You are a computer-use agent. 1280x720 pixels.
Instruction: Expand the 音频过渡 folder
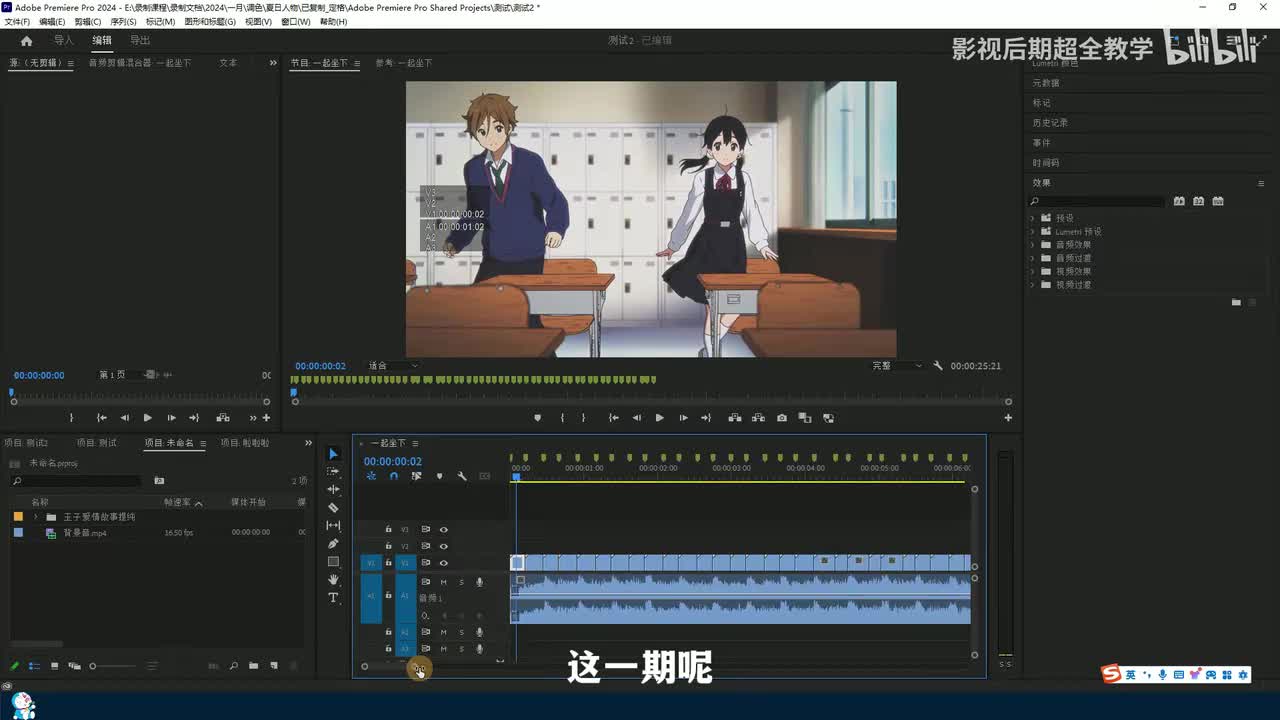[1033, 258]
